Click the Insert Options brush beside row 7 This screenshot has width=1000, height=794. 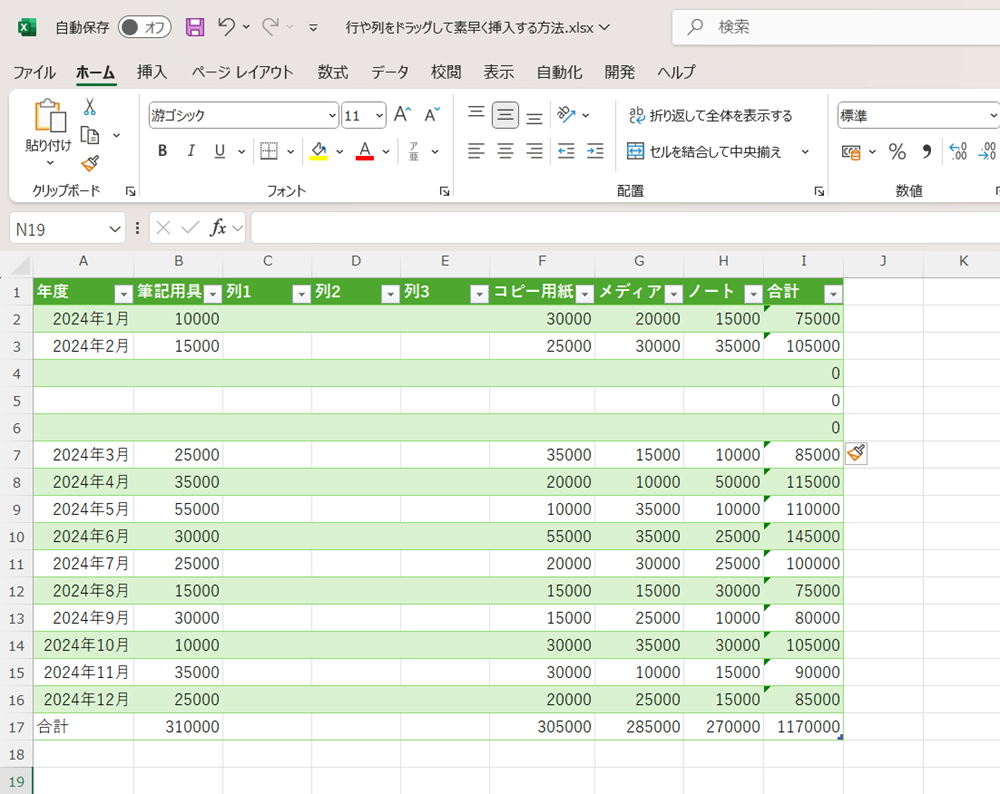click(856, 453)
